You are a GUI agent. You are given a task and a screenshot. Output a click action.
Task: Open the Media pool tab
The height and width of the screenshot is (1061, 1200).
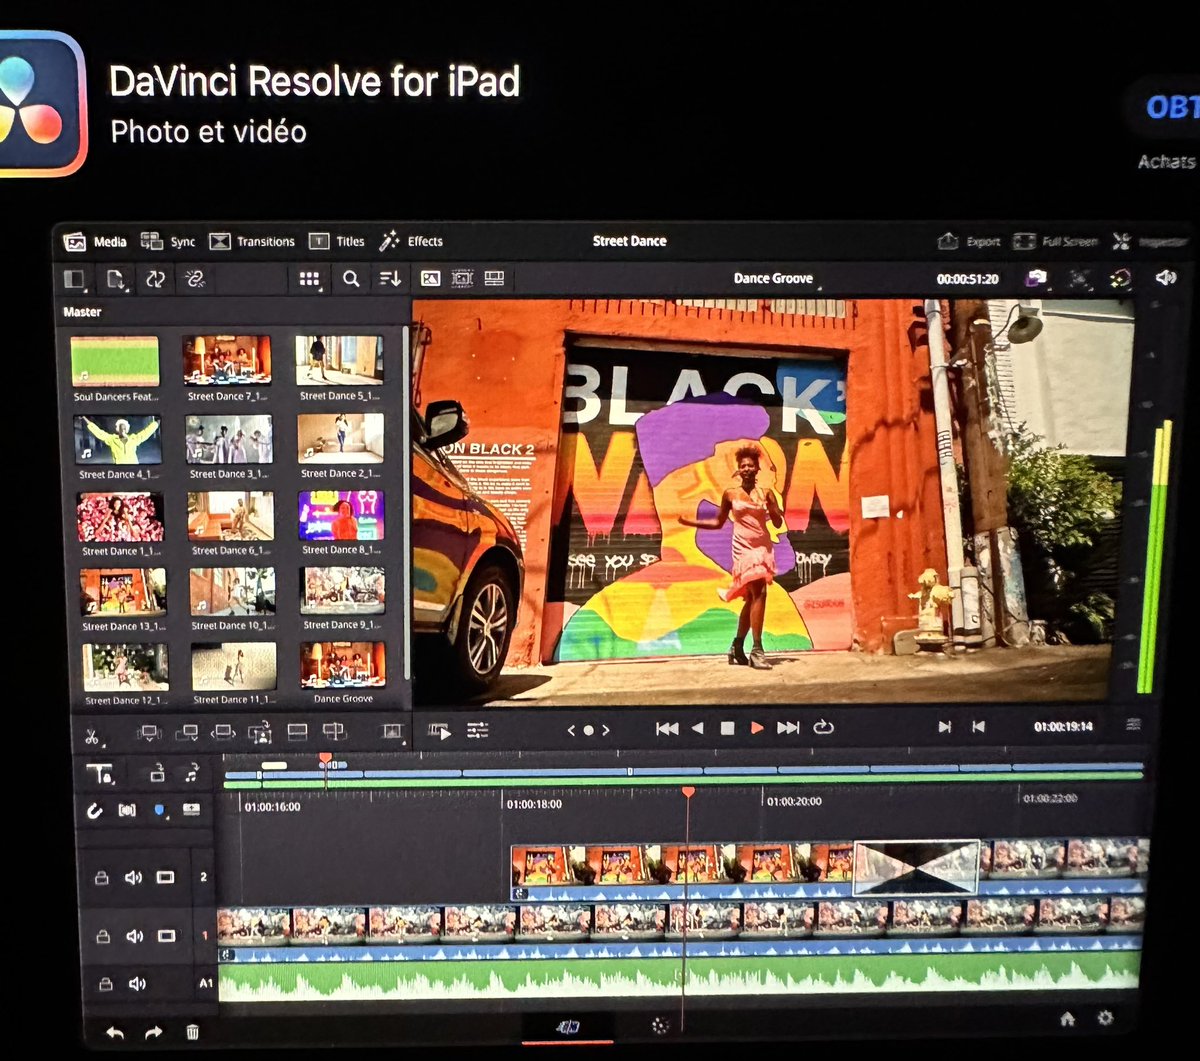[x=95, y=242]
